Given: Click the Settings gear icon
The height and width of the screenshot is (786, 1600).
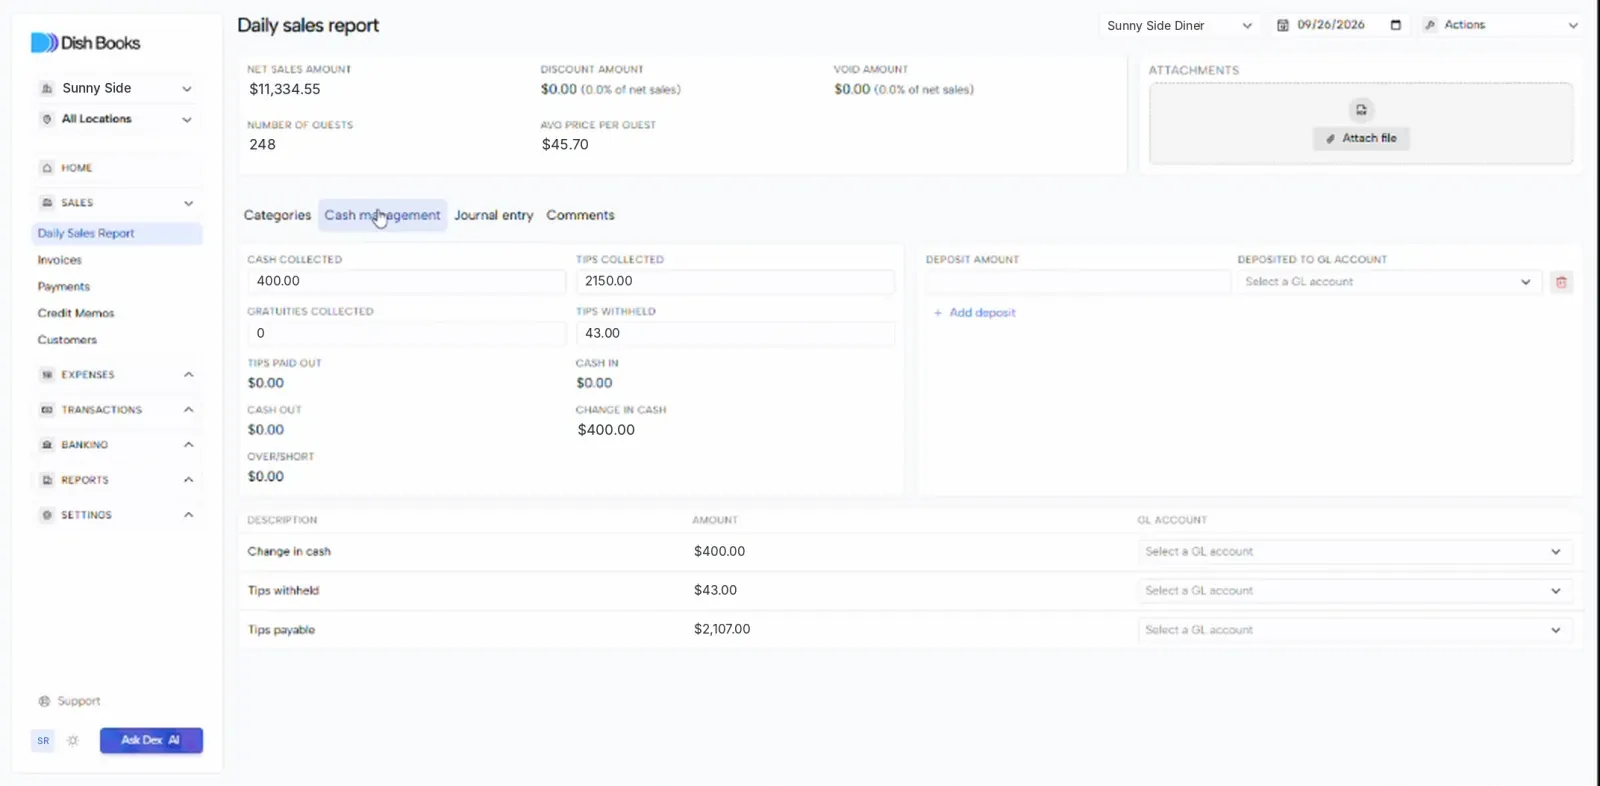Looking at the screenshot, I should [47, 515].
